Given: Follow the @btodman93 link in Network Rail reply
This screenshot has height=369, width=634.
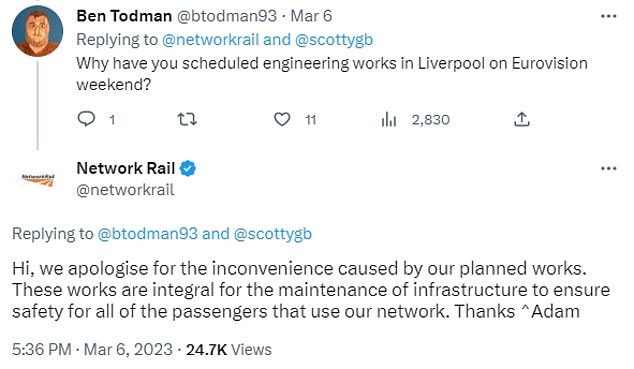Looking at the screenshot, I should tap(148, 234).
